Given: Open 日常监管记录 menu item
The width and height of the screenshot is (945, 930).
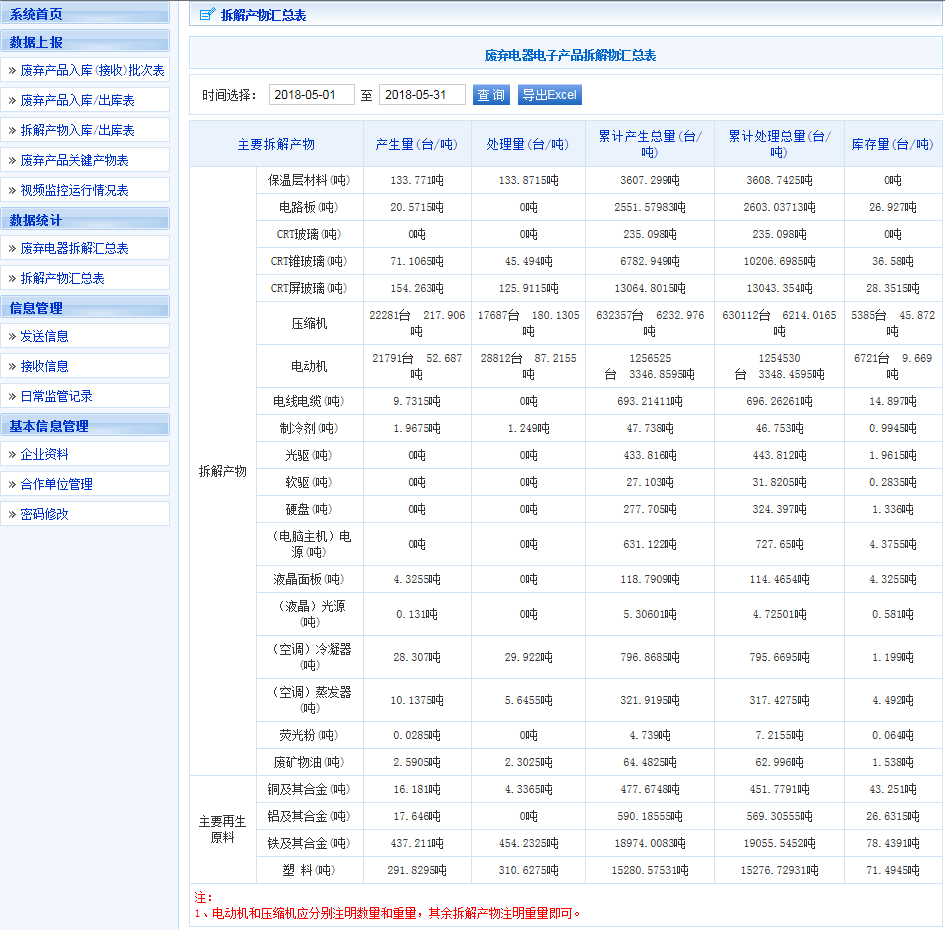Looking at the screenshot, I should click(x=57, y=397).
